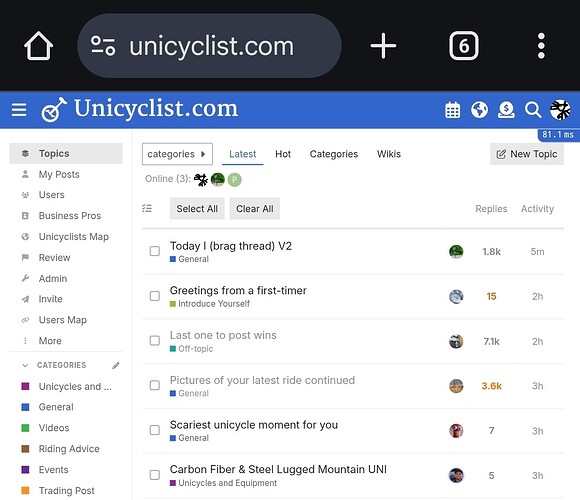Open topic Scariest unicycle moment for you
Viewport: 580px width, 500px height.
(x=254, y=425)
